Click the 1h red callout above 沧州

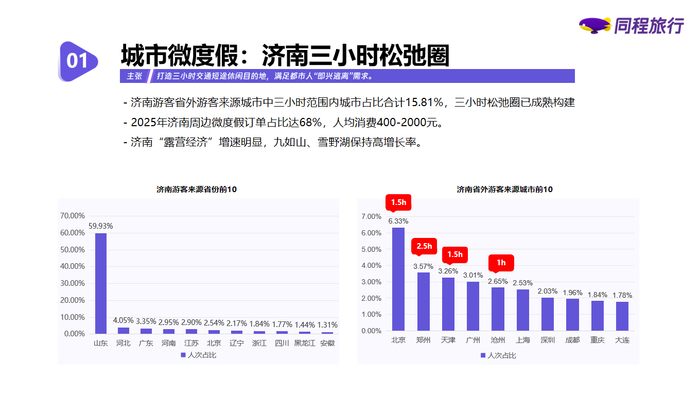pos(501,263)
